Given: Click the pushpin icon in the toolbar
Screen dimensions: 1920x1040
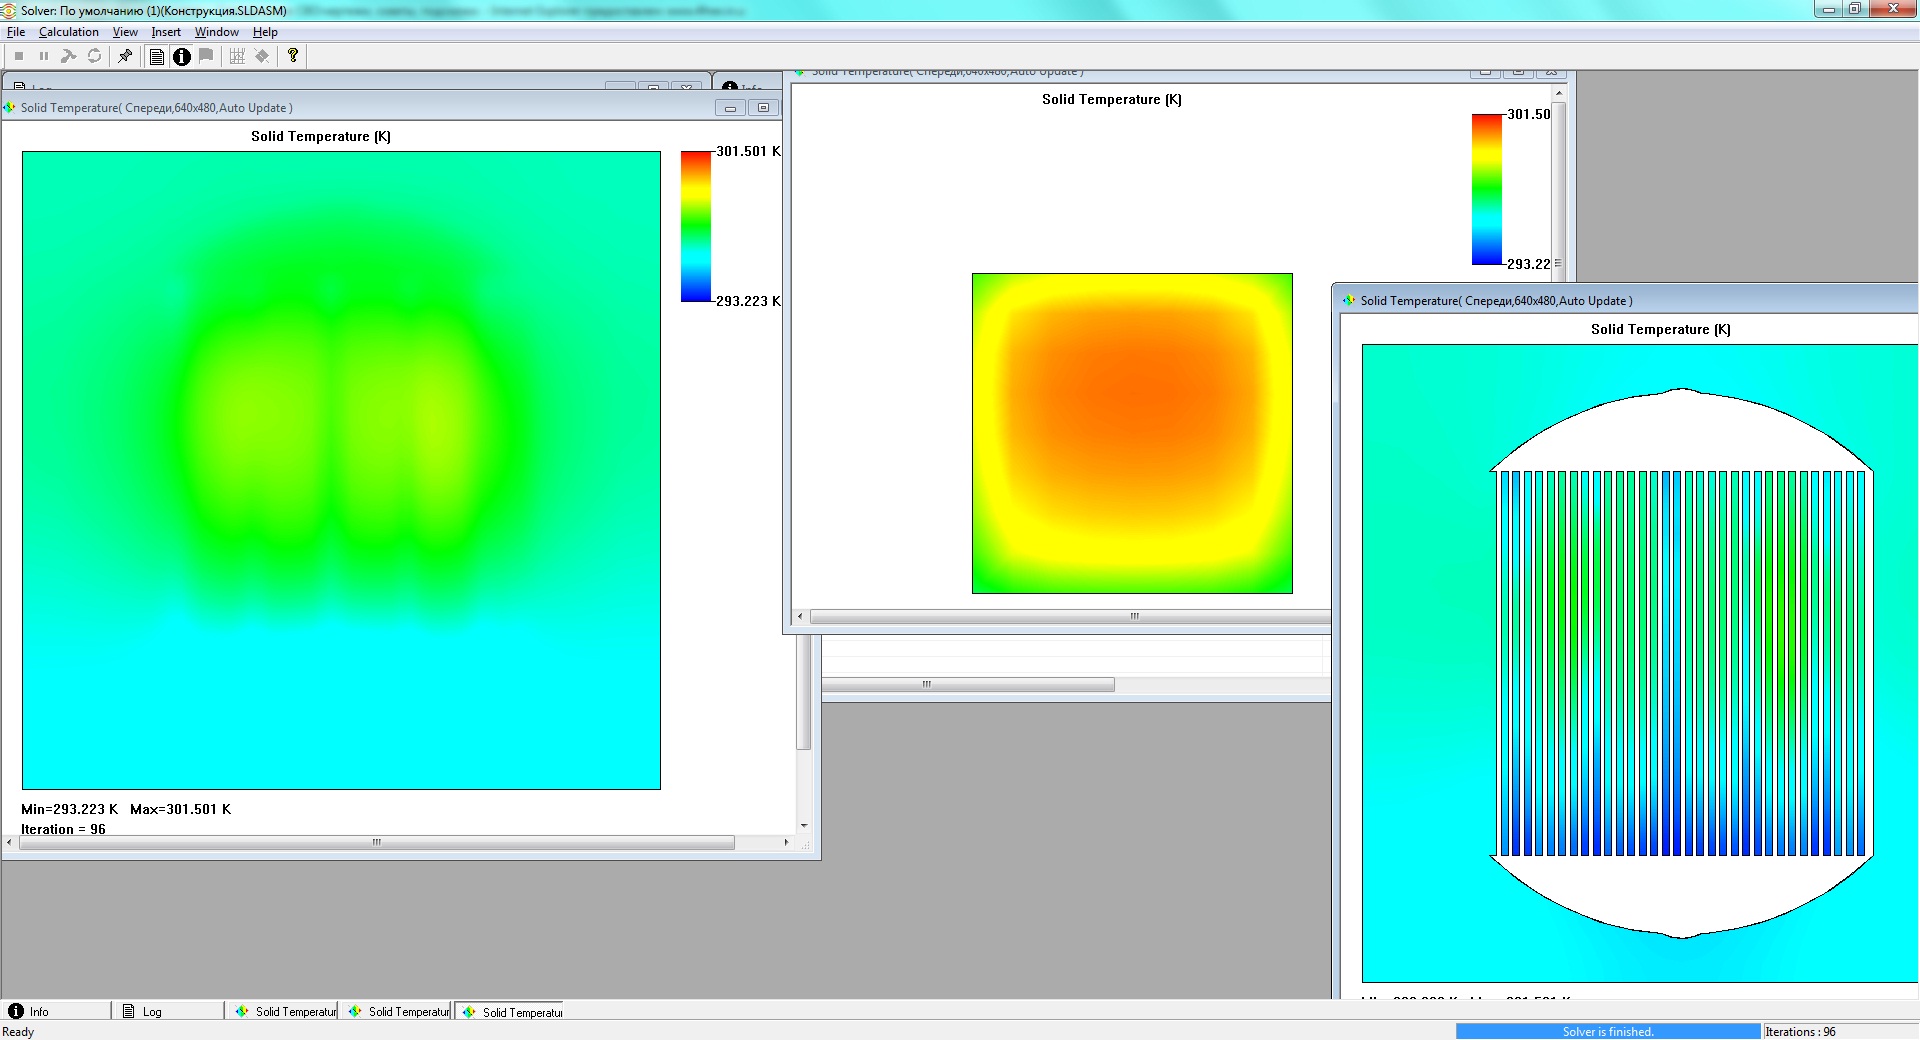Looking at the screenshot, I should pyautogui.click(x=125, y=56).
